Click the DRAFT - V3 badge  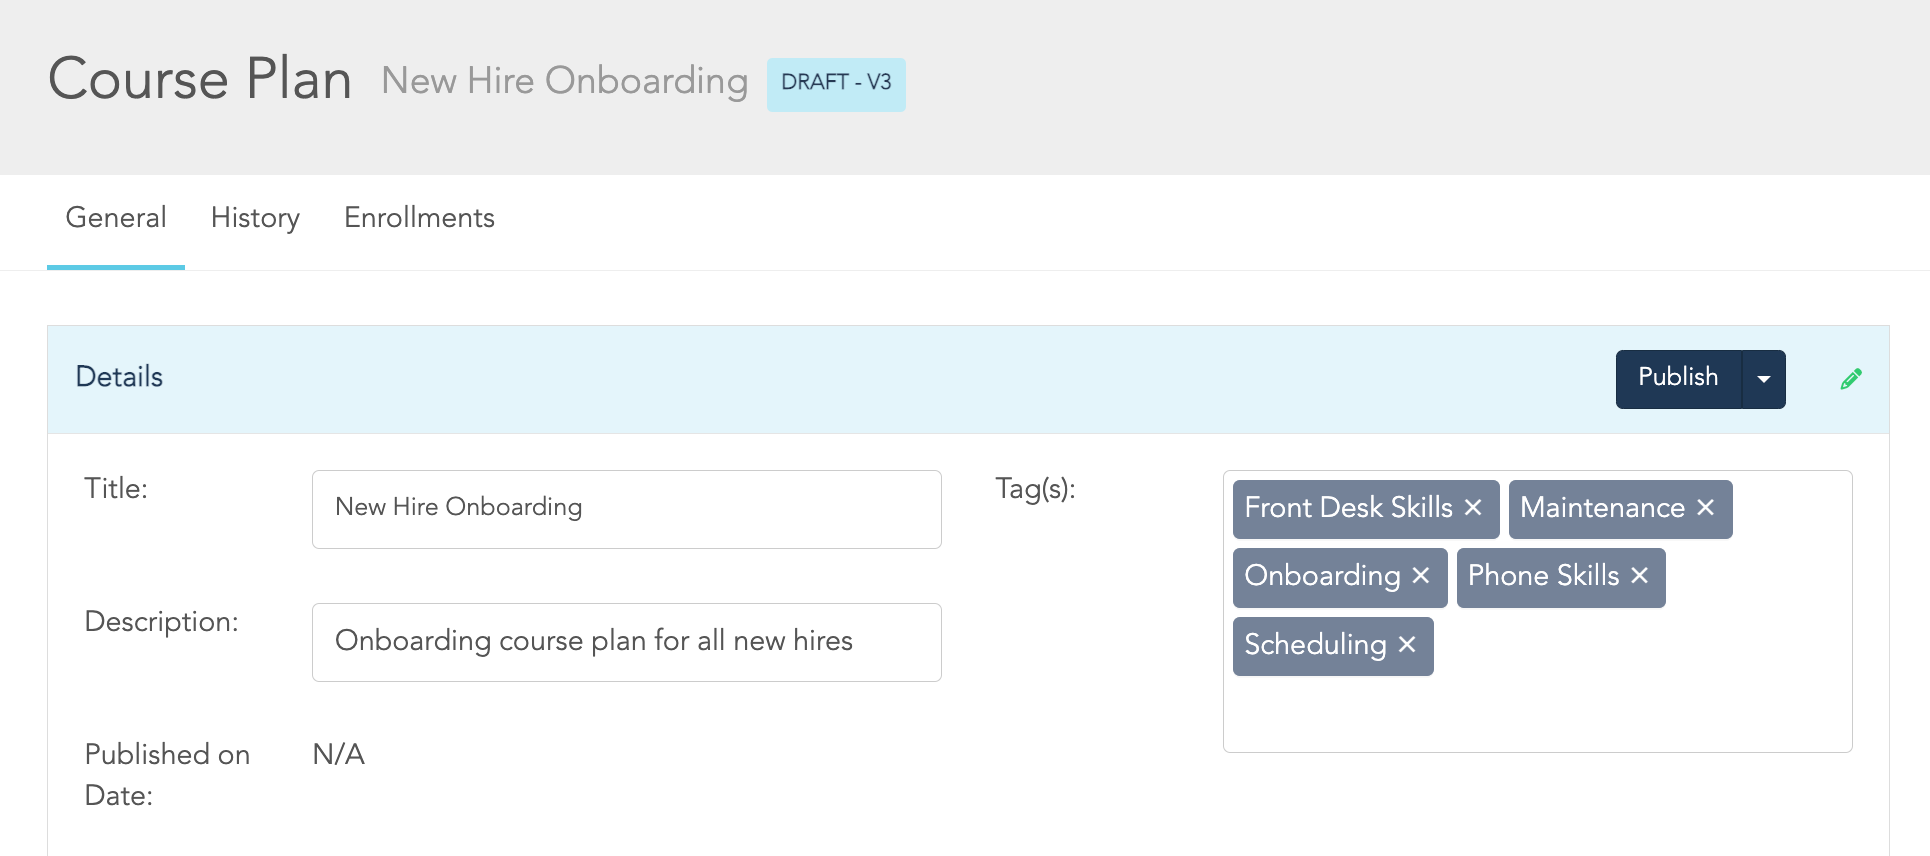(836, 84)
